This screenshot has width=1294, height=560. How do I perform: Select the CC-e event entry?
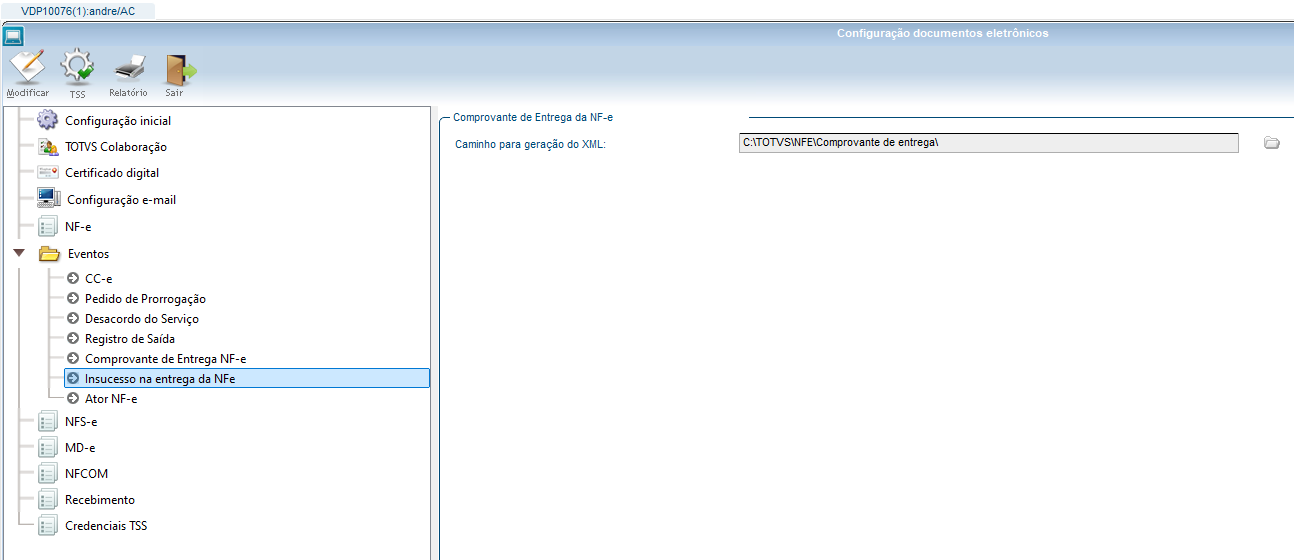tap(99, 278)
